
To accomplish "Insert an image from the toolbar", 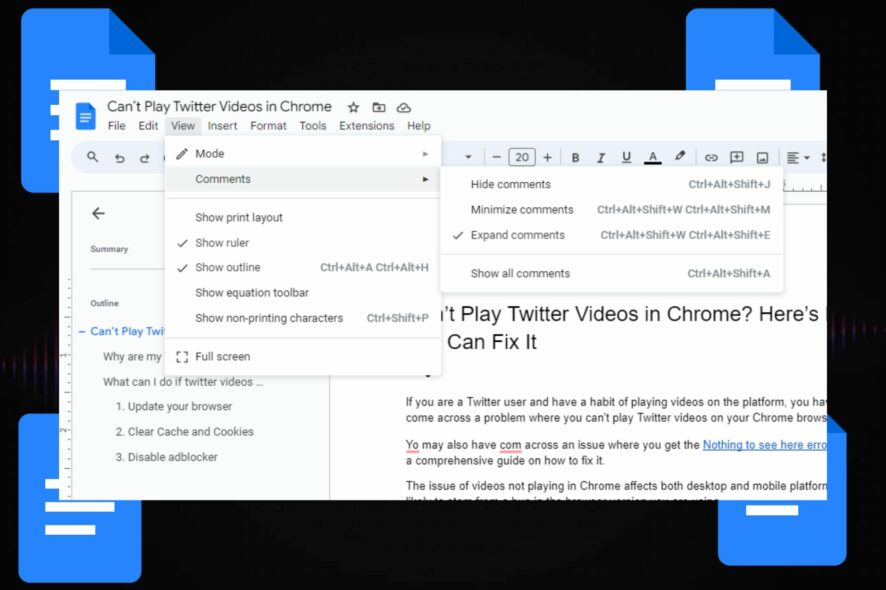I will [x=762, y=158].
